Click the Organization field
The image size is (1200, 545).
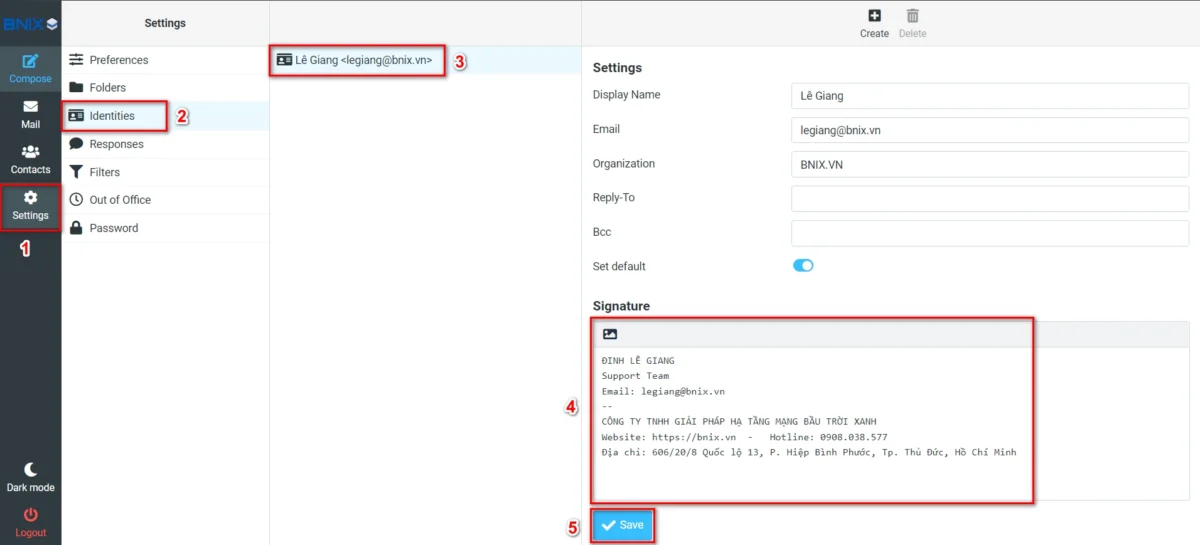point(990,164)
